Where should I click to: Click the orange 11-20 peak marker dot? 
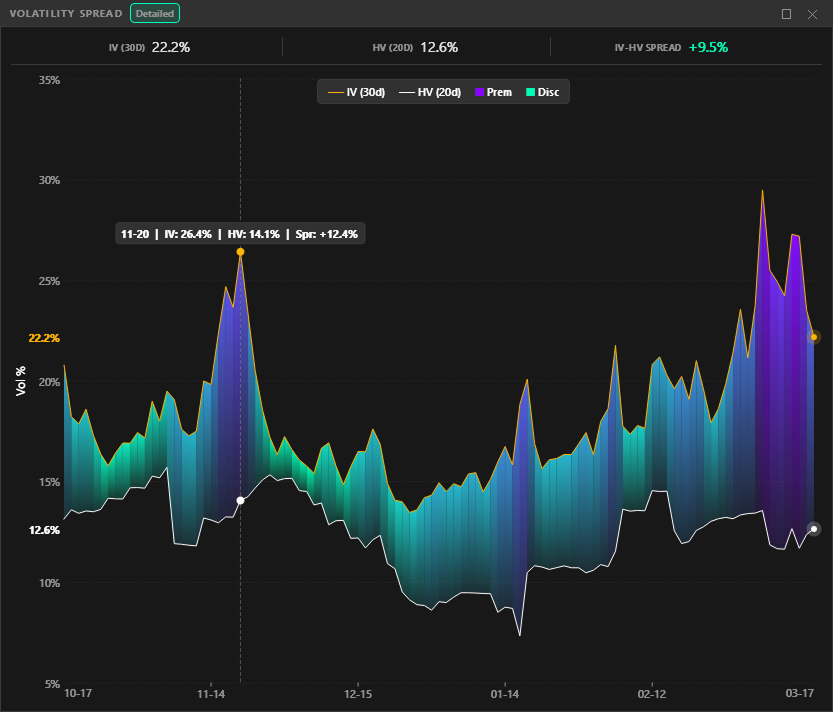[239, 252]
